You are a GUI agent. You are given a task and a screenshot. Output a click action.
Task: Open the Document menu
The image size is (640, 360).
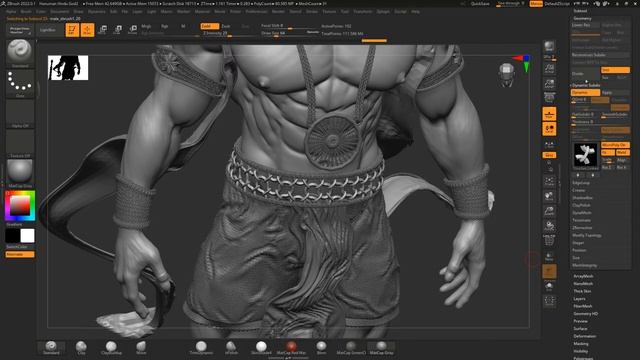click(60, 11)
